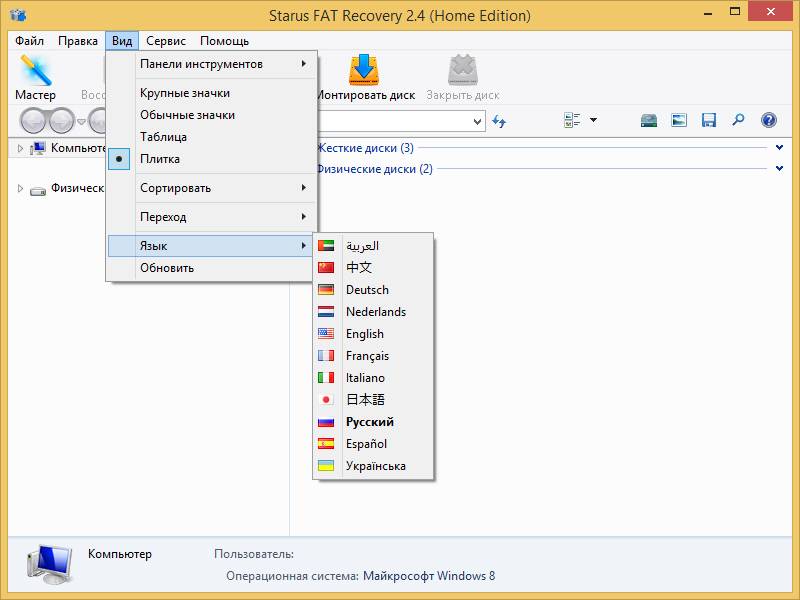Click the Монтировать диск toolbar icon
This screenshot has width=800, height=600.
tap(366, 78)
